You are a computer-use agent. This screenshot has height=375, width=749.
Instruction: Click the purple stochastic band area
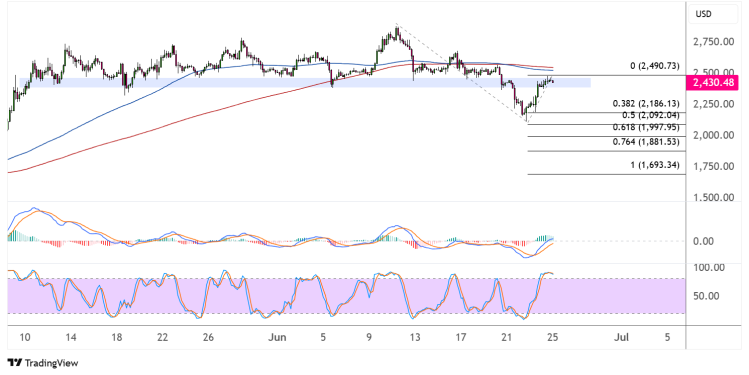coord(346,296)
